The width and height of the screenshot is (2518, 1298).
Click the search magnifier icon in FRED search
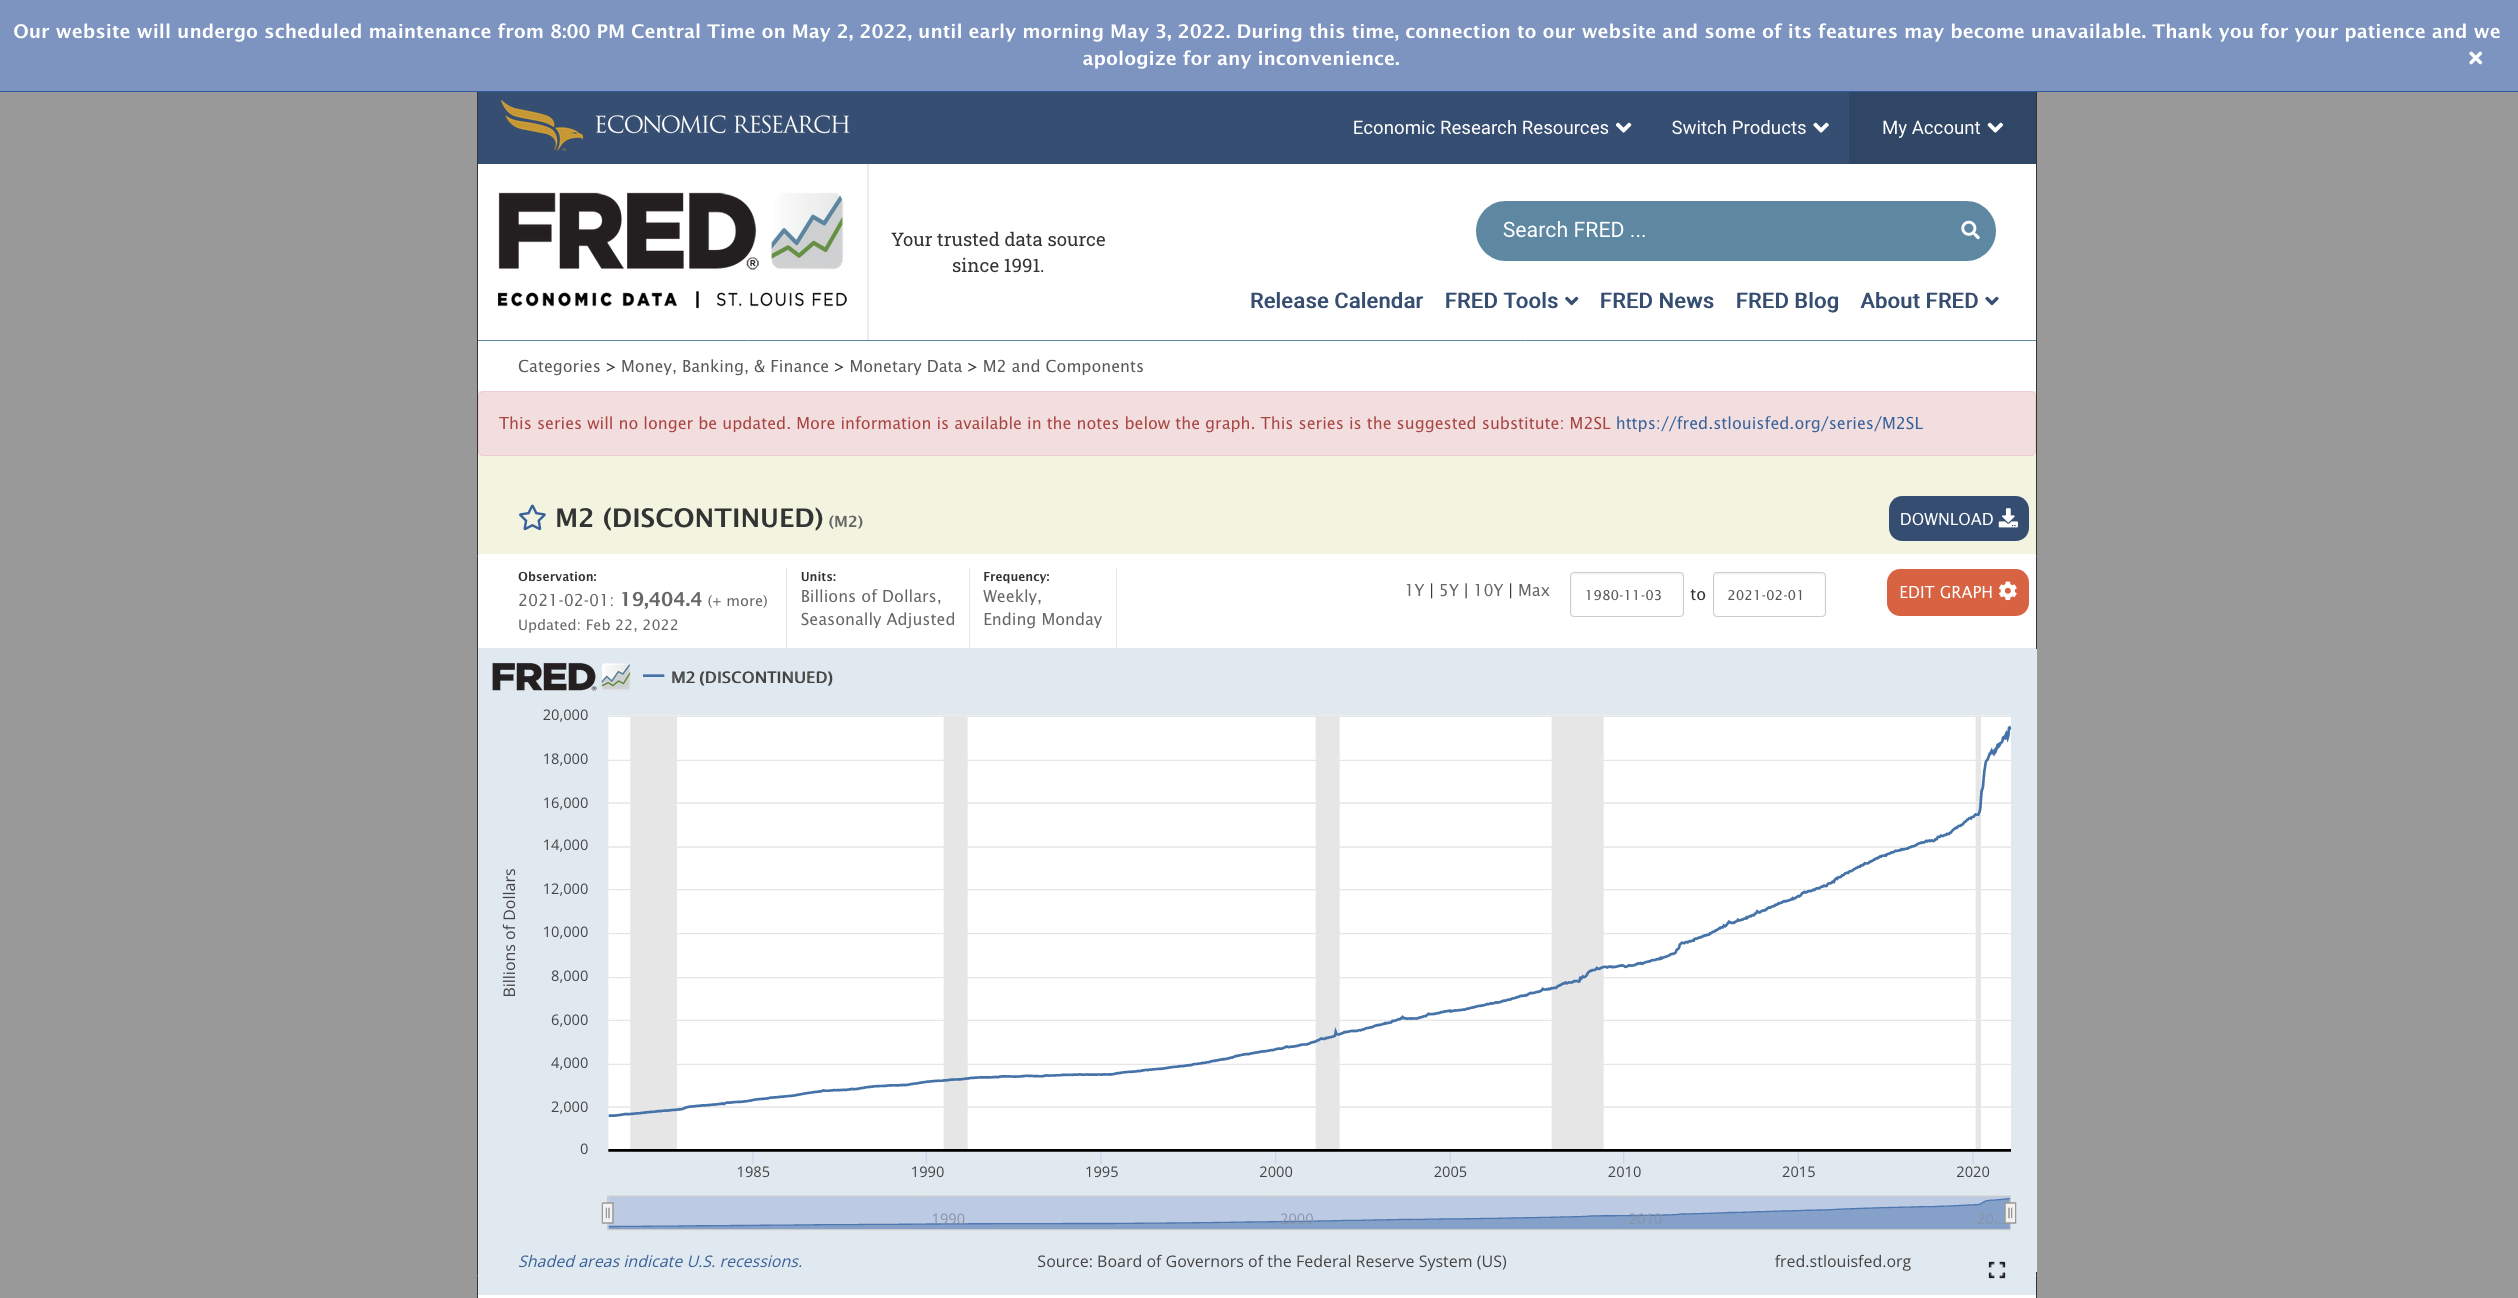click(1969, 230)
